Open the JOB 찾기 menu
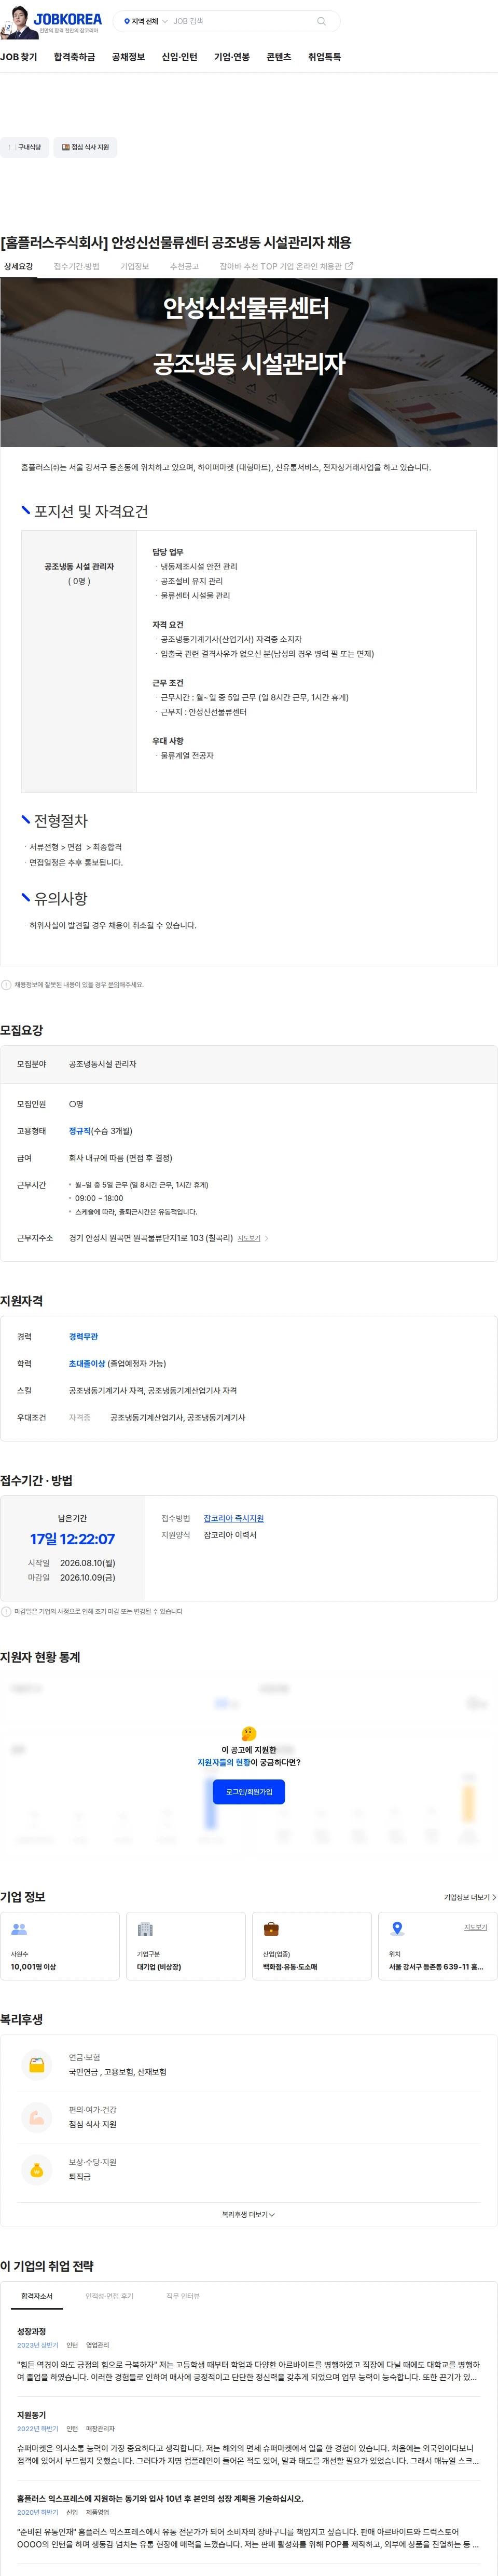The image size is (498, 2576). [19, 57]
